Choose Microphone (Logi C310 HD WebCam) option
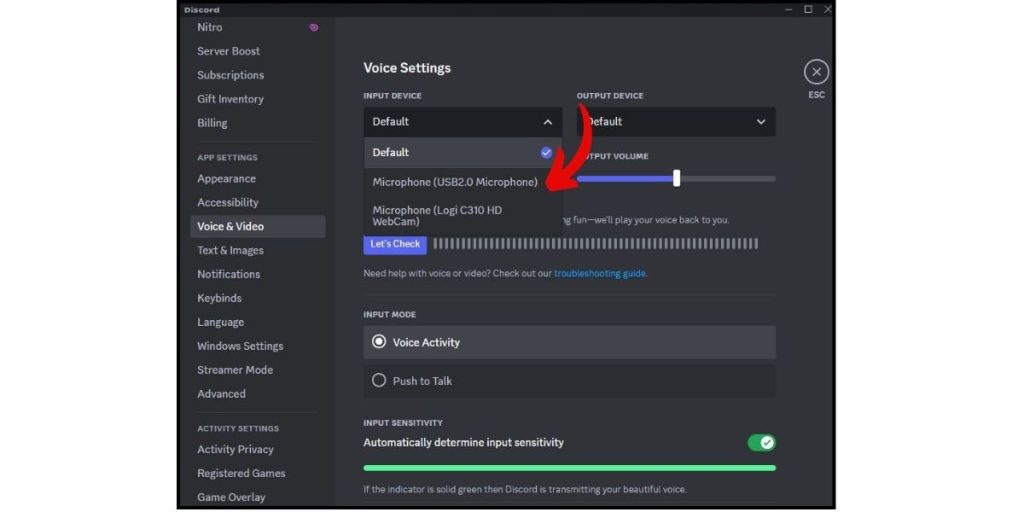The width and height of the screenshot is (1024, 512). [462, 216]
